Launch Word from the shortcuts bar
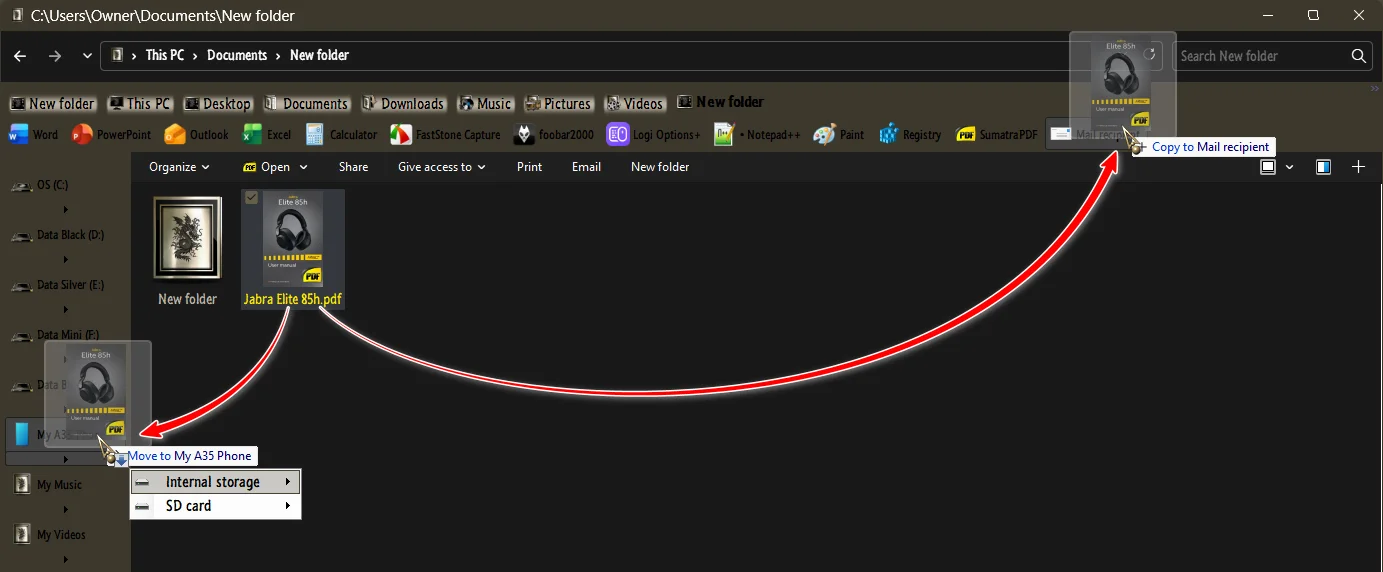1383x572 pixels. coord(34,134)
